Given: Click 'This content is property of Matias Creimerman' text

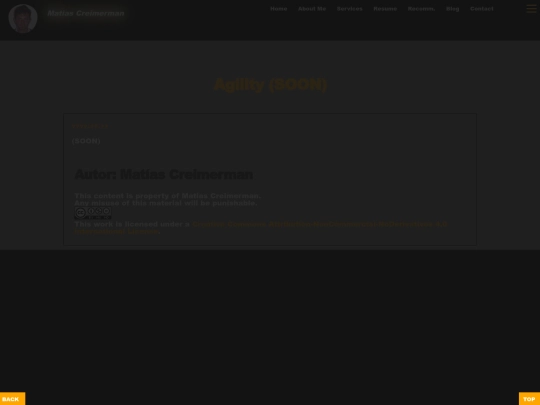Looking at the screenshot, I should click(167, 196).
